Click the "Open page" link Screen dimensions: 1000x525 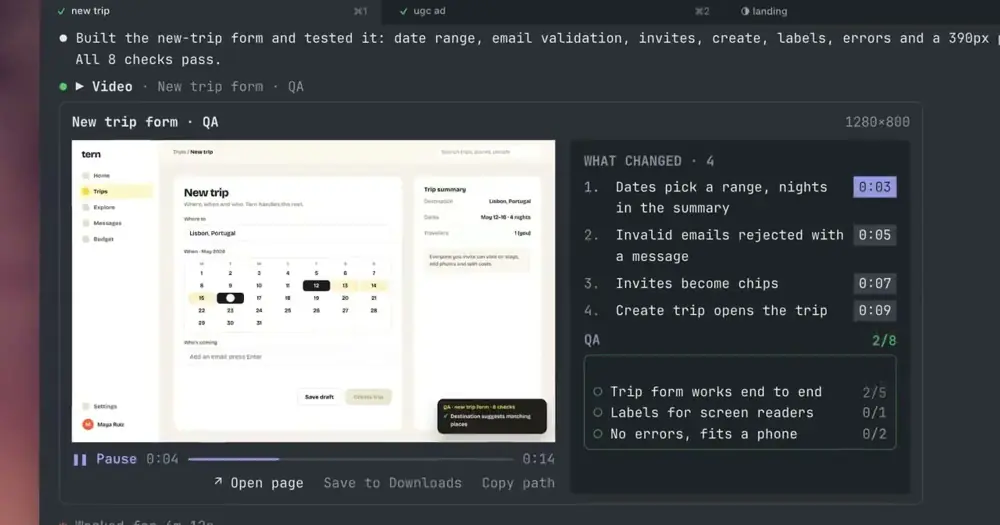tap(259, 483)
